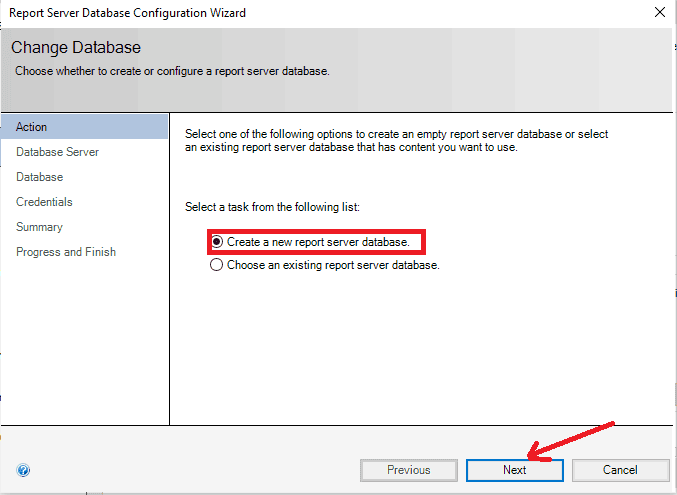
Task: Select the Progress and Finish step
Action: (66, 252)
